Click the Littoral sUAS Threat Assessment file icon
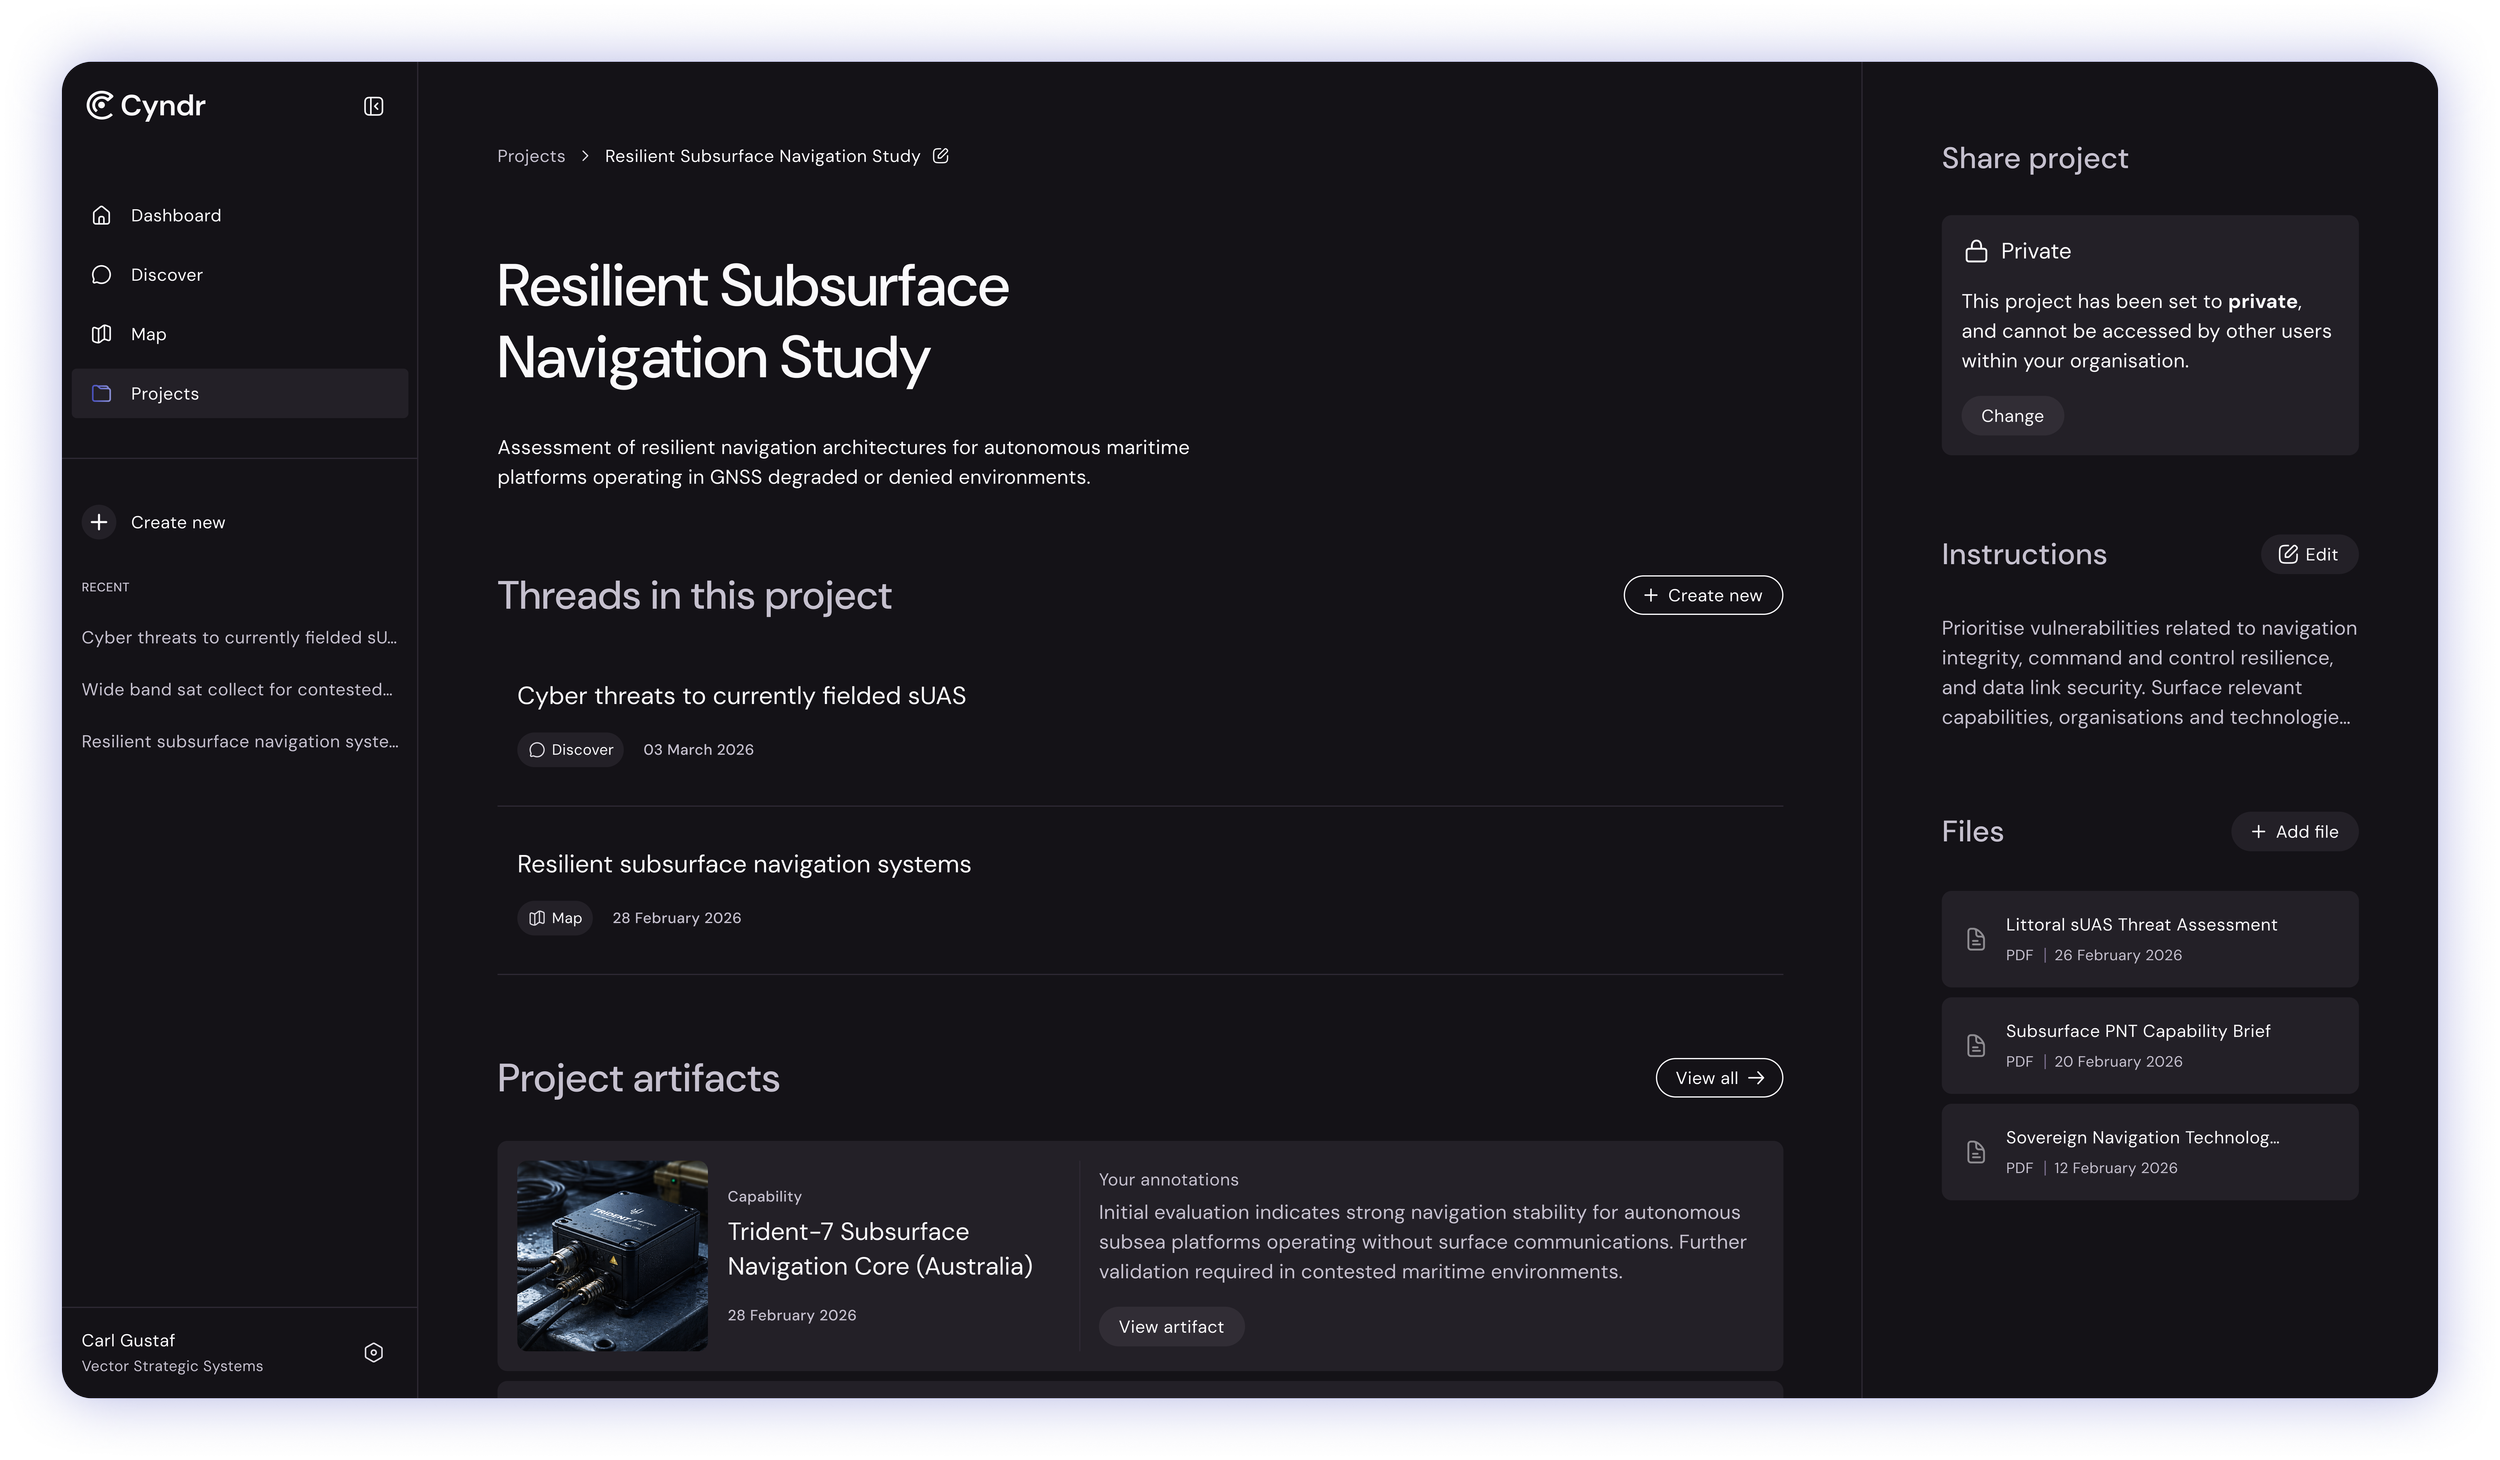The image size is (2500, 1460). pos(1975,939)
